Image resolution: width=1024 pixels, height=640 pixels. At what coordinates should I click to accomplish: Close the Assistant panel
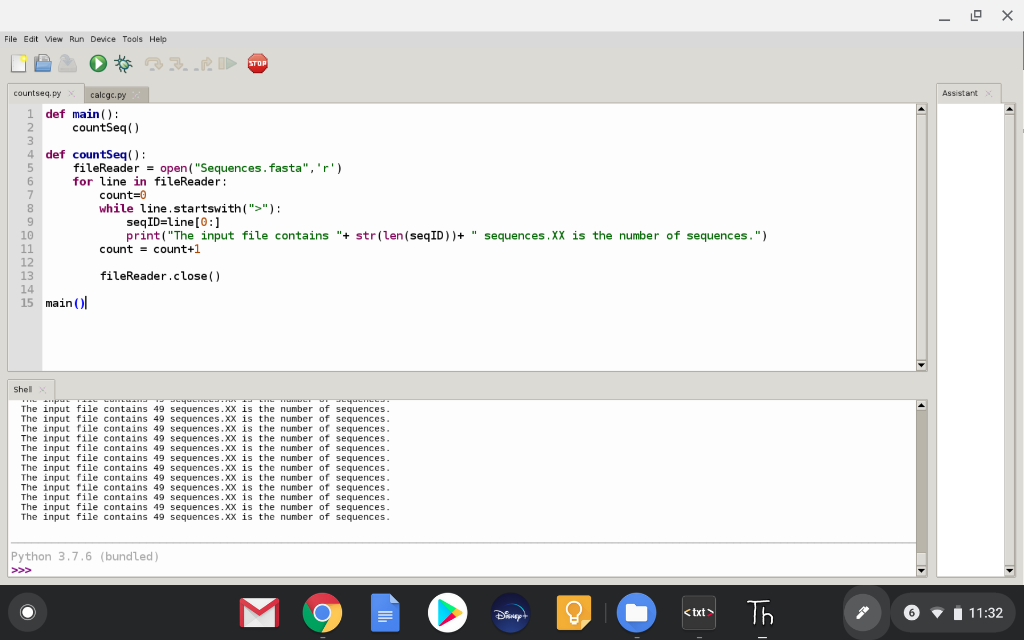(989, 92)
